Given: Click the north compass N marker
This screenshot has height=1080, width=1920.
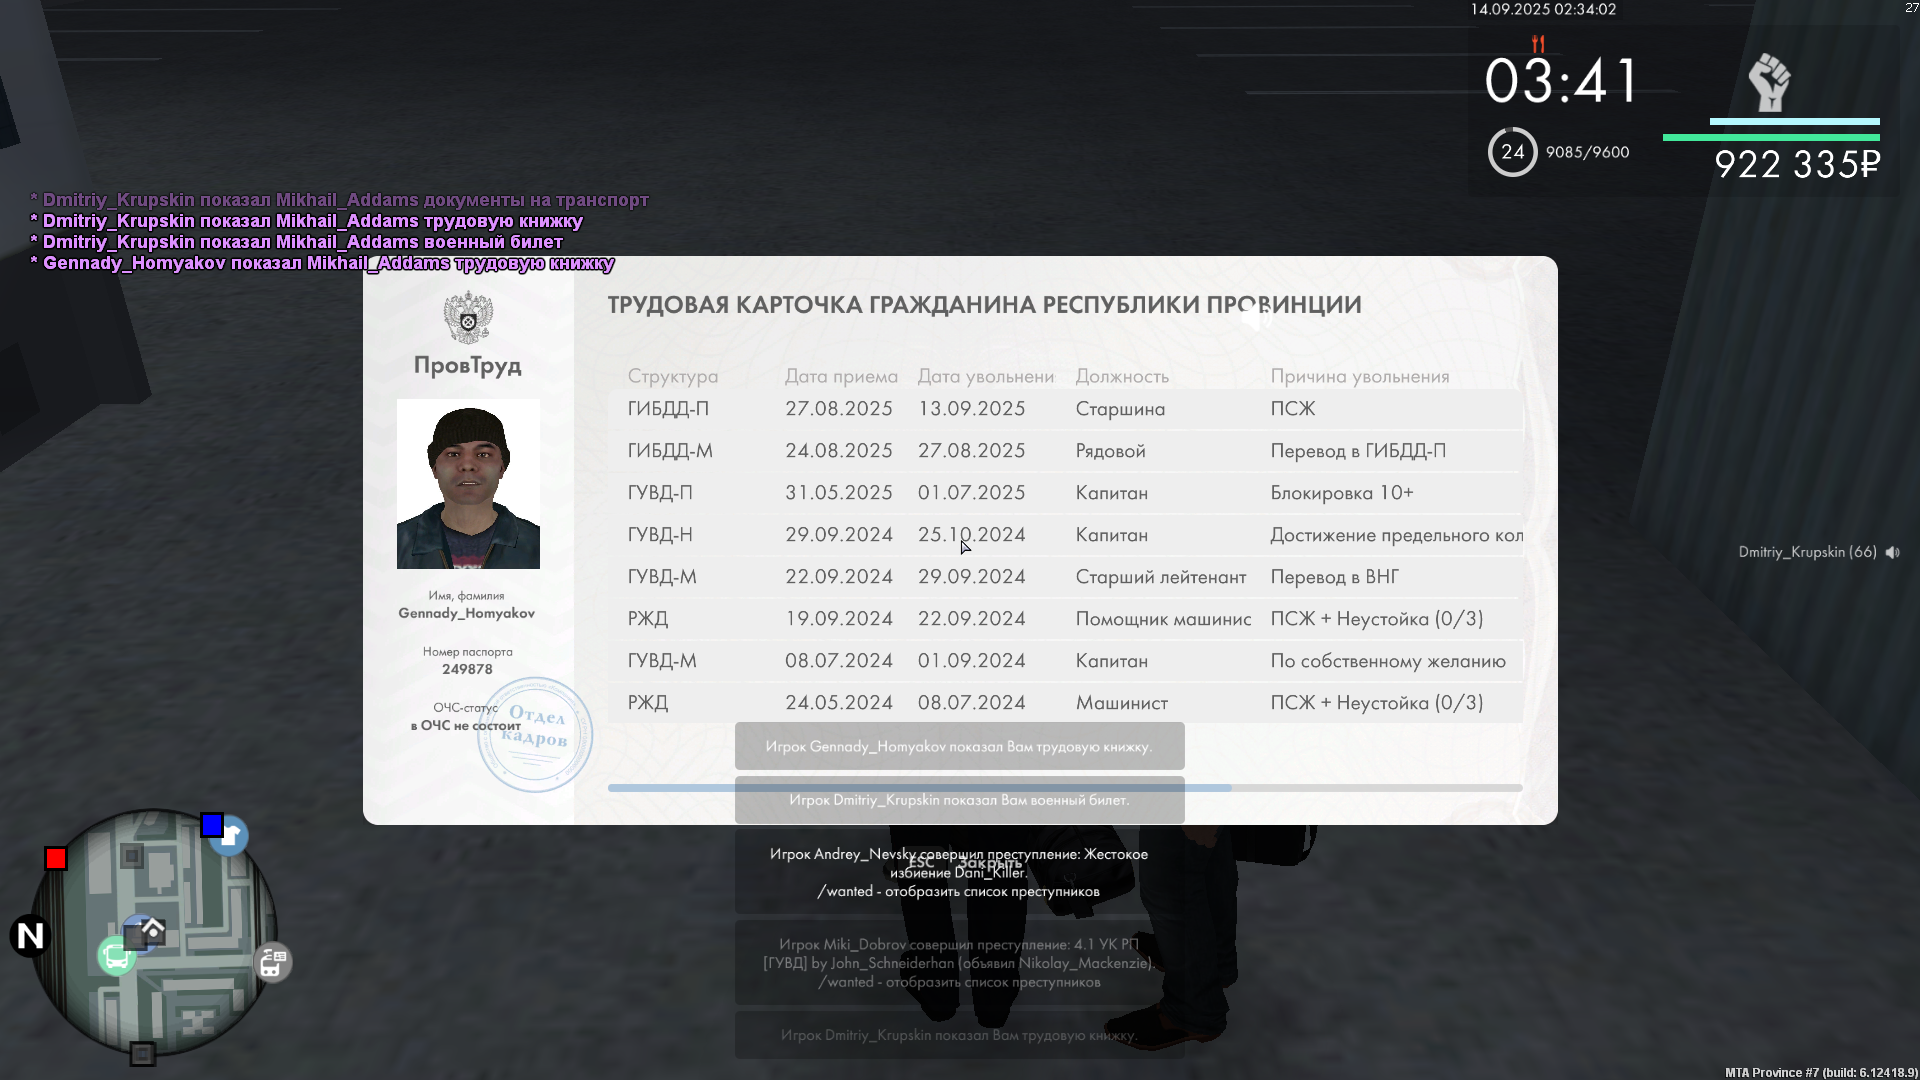Looking at the screenshot, I should click(30, 936).
